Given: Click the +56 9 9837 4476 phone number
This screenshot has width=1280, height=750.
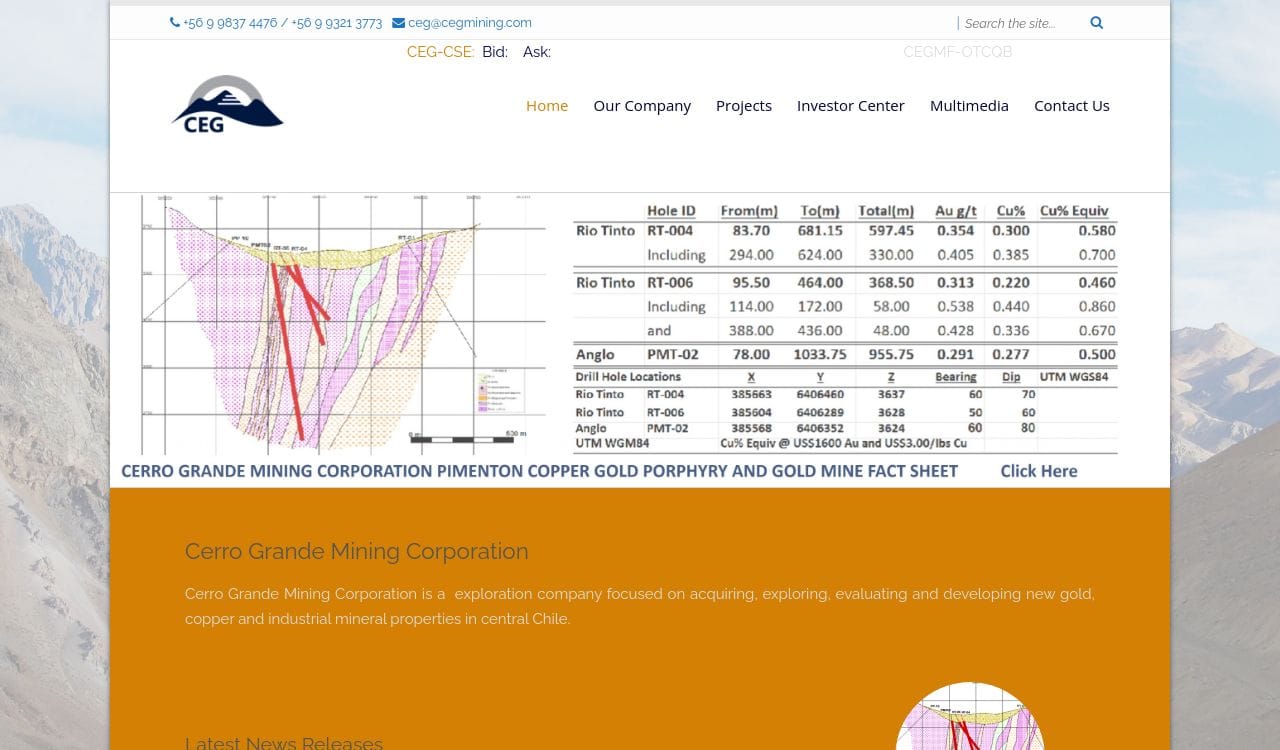Looking at the screenshot, I should click(x=230, y=23).
